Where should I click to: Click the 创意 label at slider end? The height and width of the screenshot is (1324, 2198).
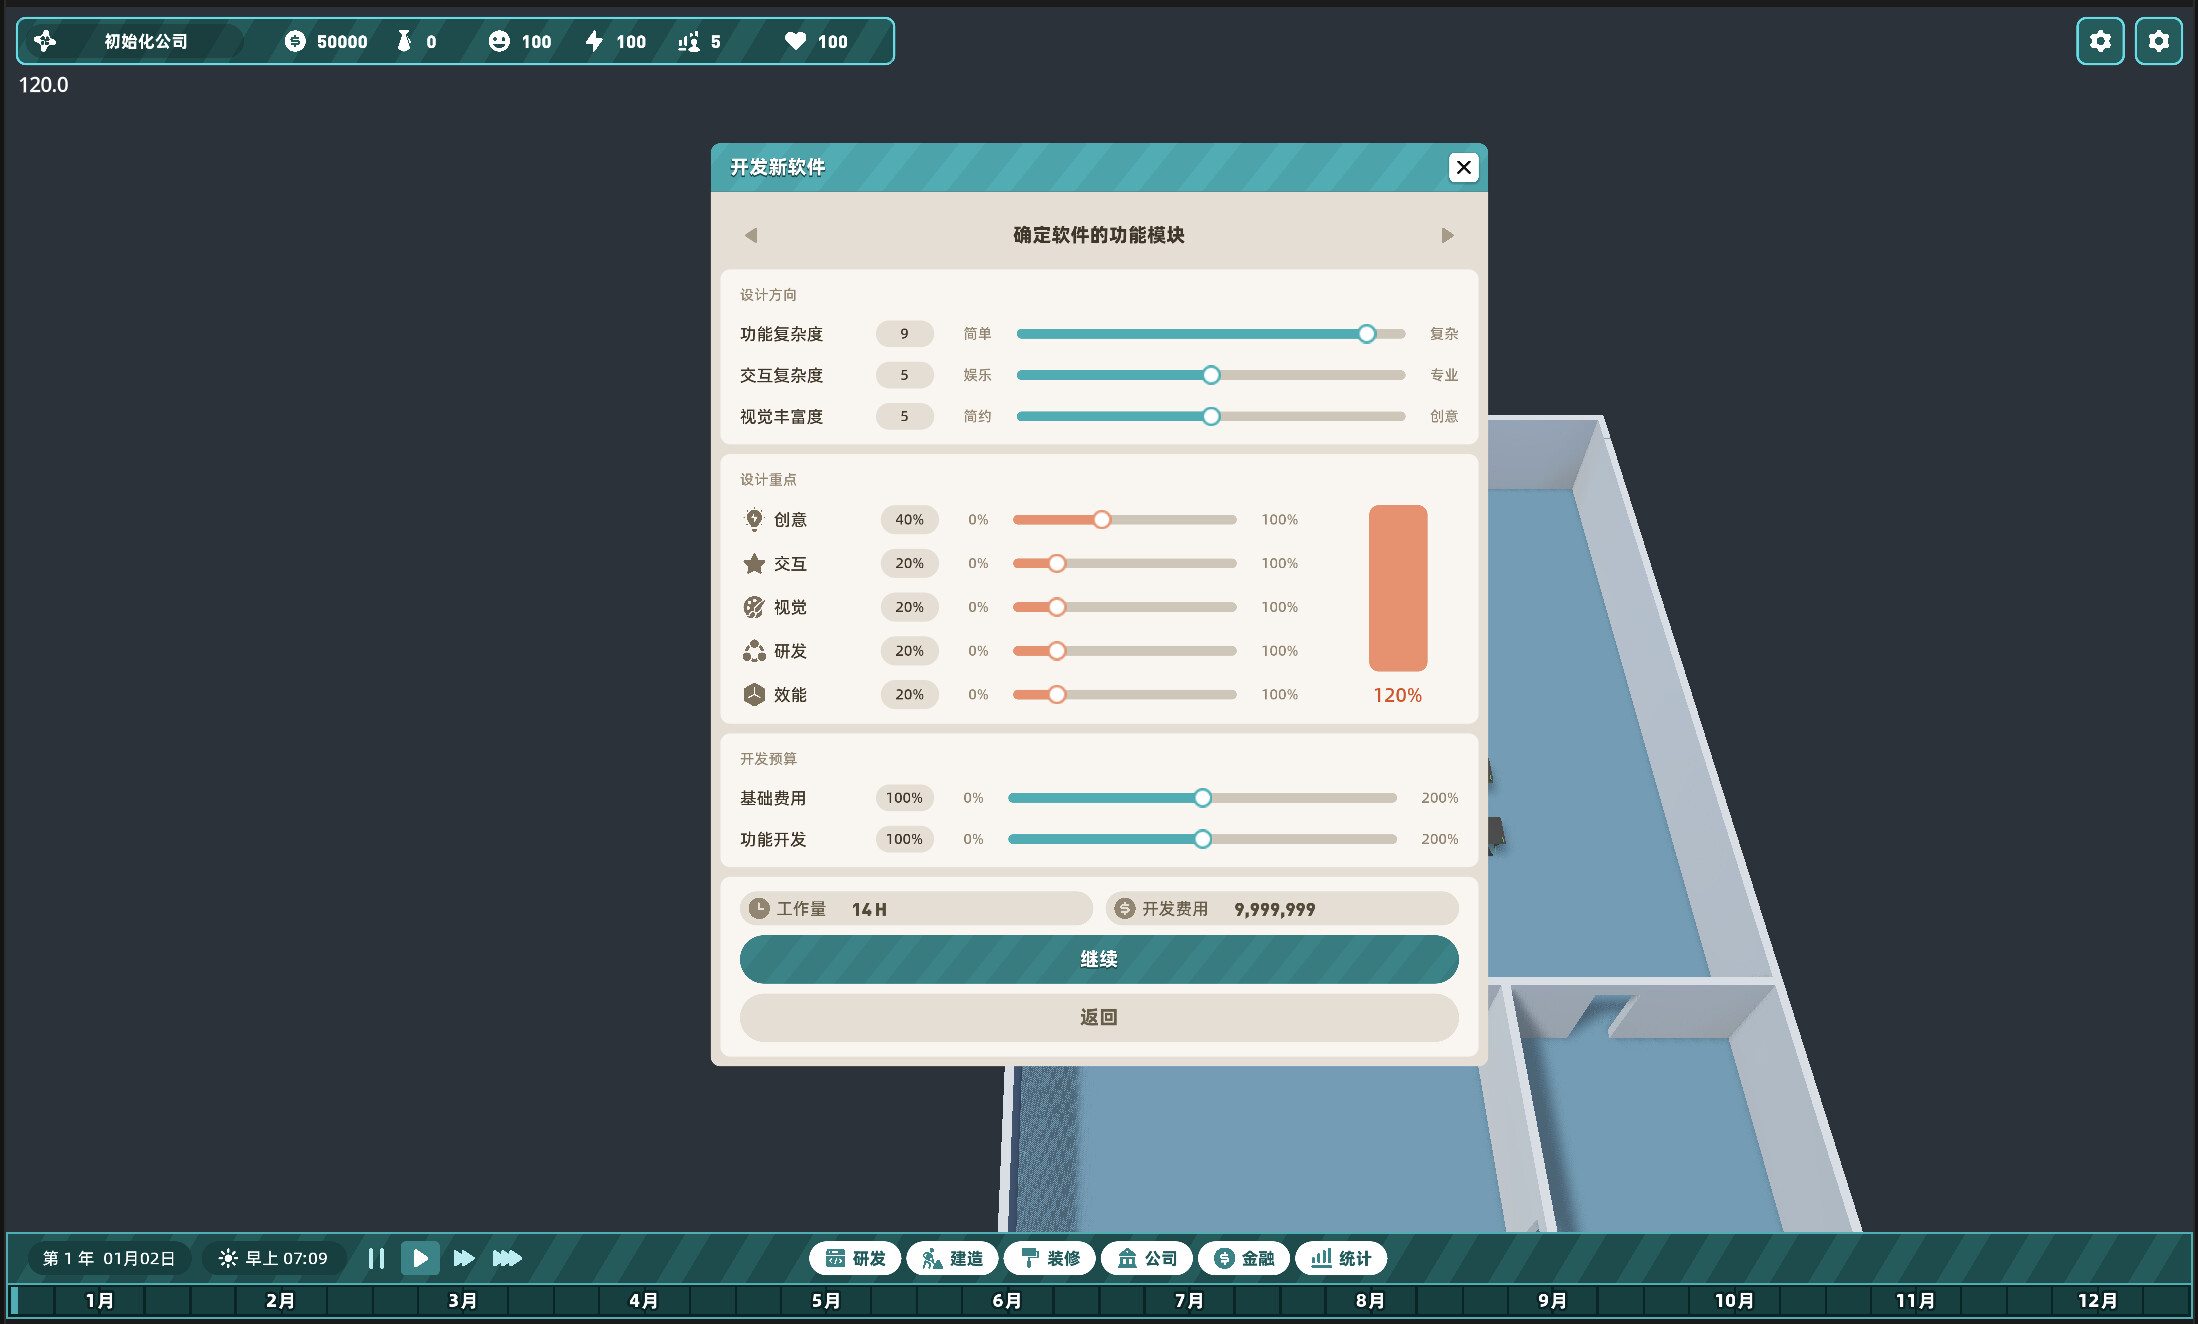(1444, 416)
